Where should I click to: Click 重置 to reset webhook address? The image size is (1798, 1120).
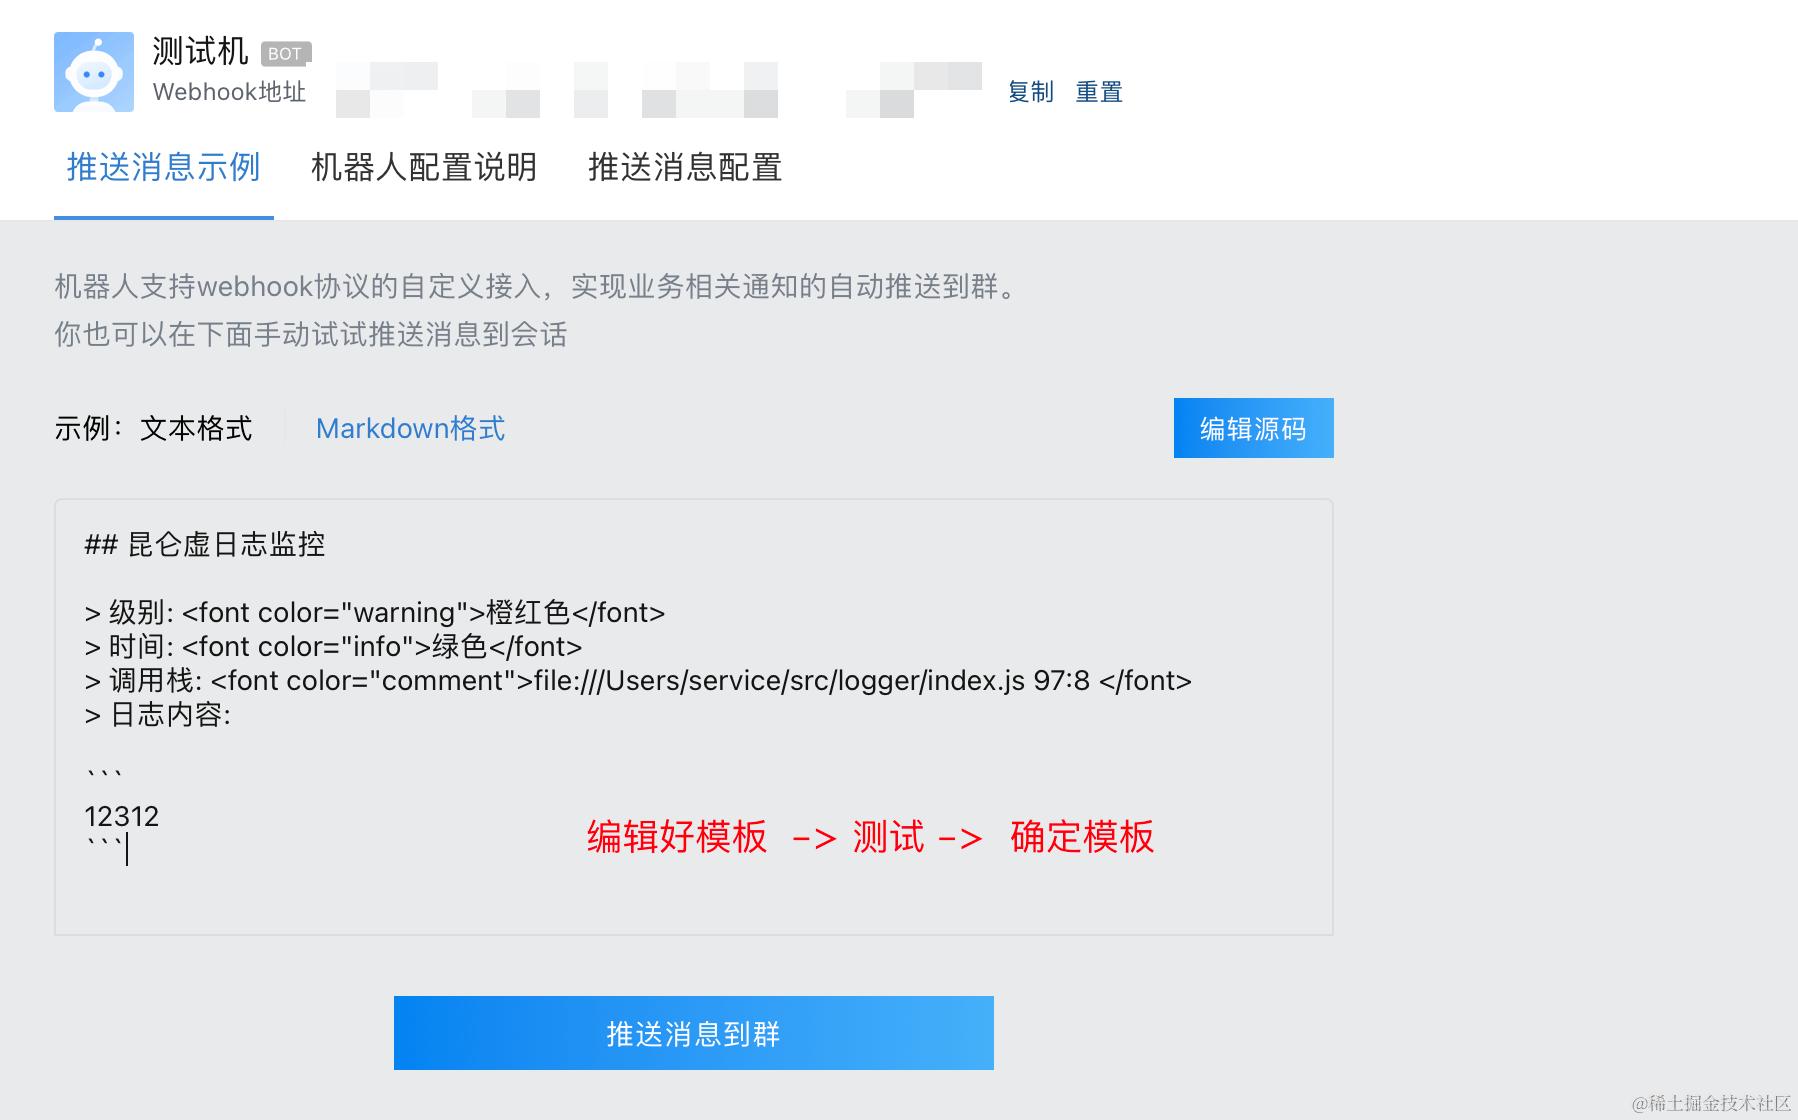point(1099,92)
